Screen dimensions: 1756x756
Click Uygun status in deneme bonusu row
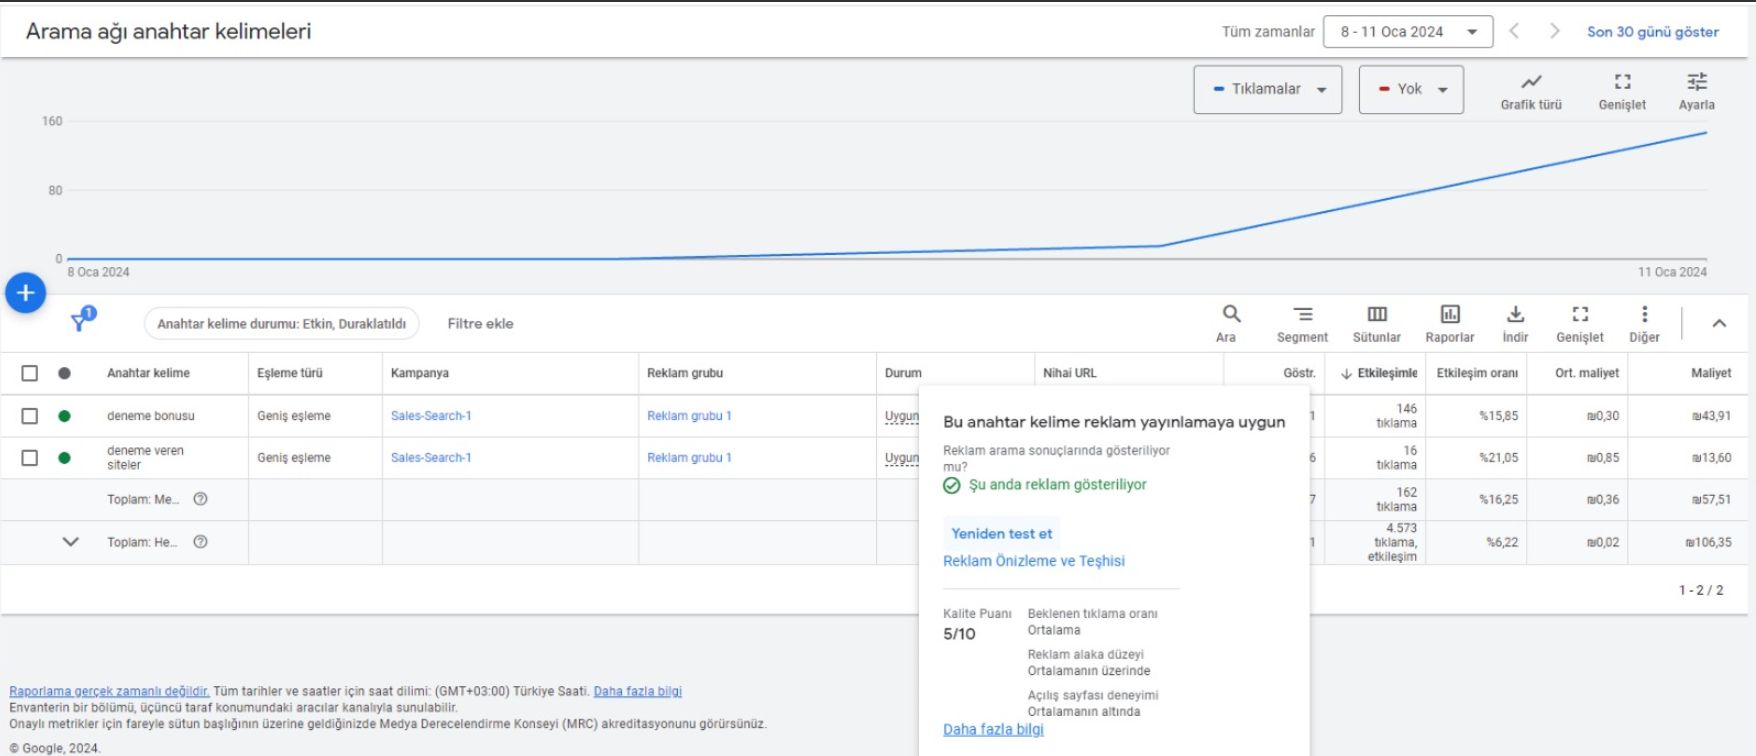tap(902, 416)
